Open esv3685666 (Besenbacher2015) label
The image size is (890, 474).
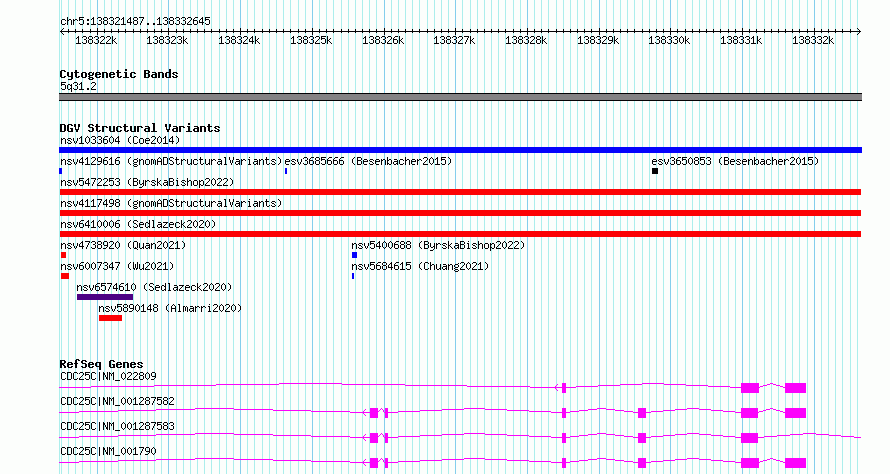(368, 161)
